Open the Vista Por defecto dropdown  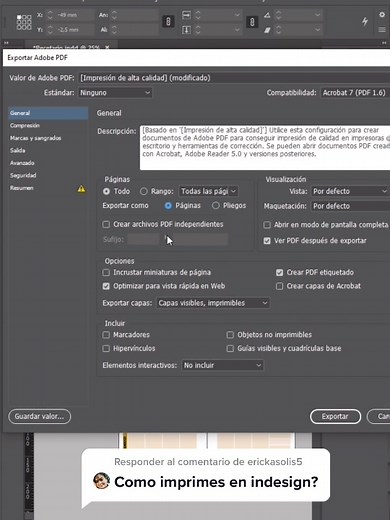coord(350,191)
